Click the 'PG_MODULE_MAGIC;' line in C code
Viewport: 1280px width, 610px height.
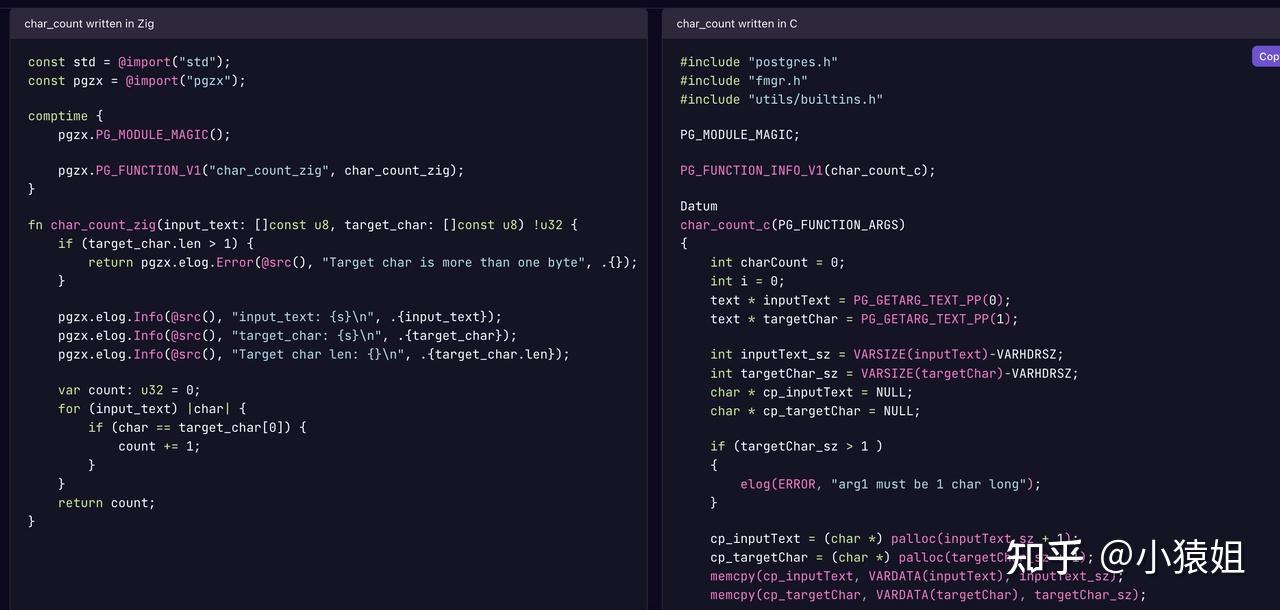[x=740, y=135]
